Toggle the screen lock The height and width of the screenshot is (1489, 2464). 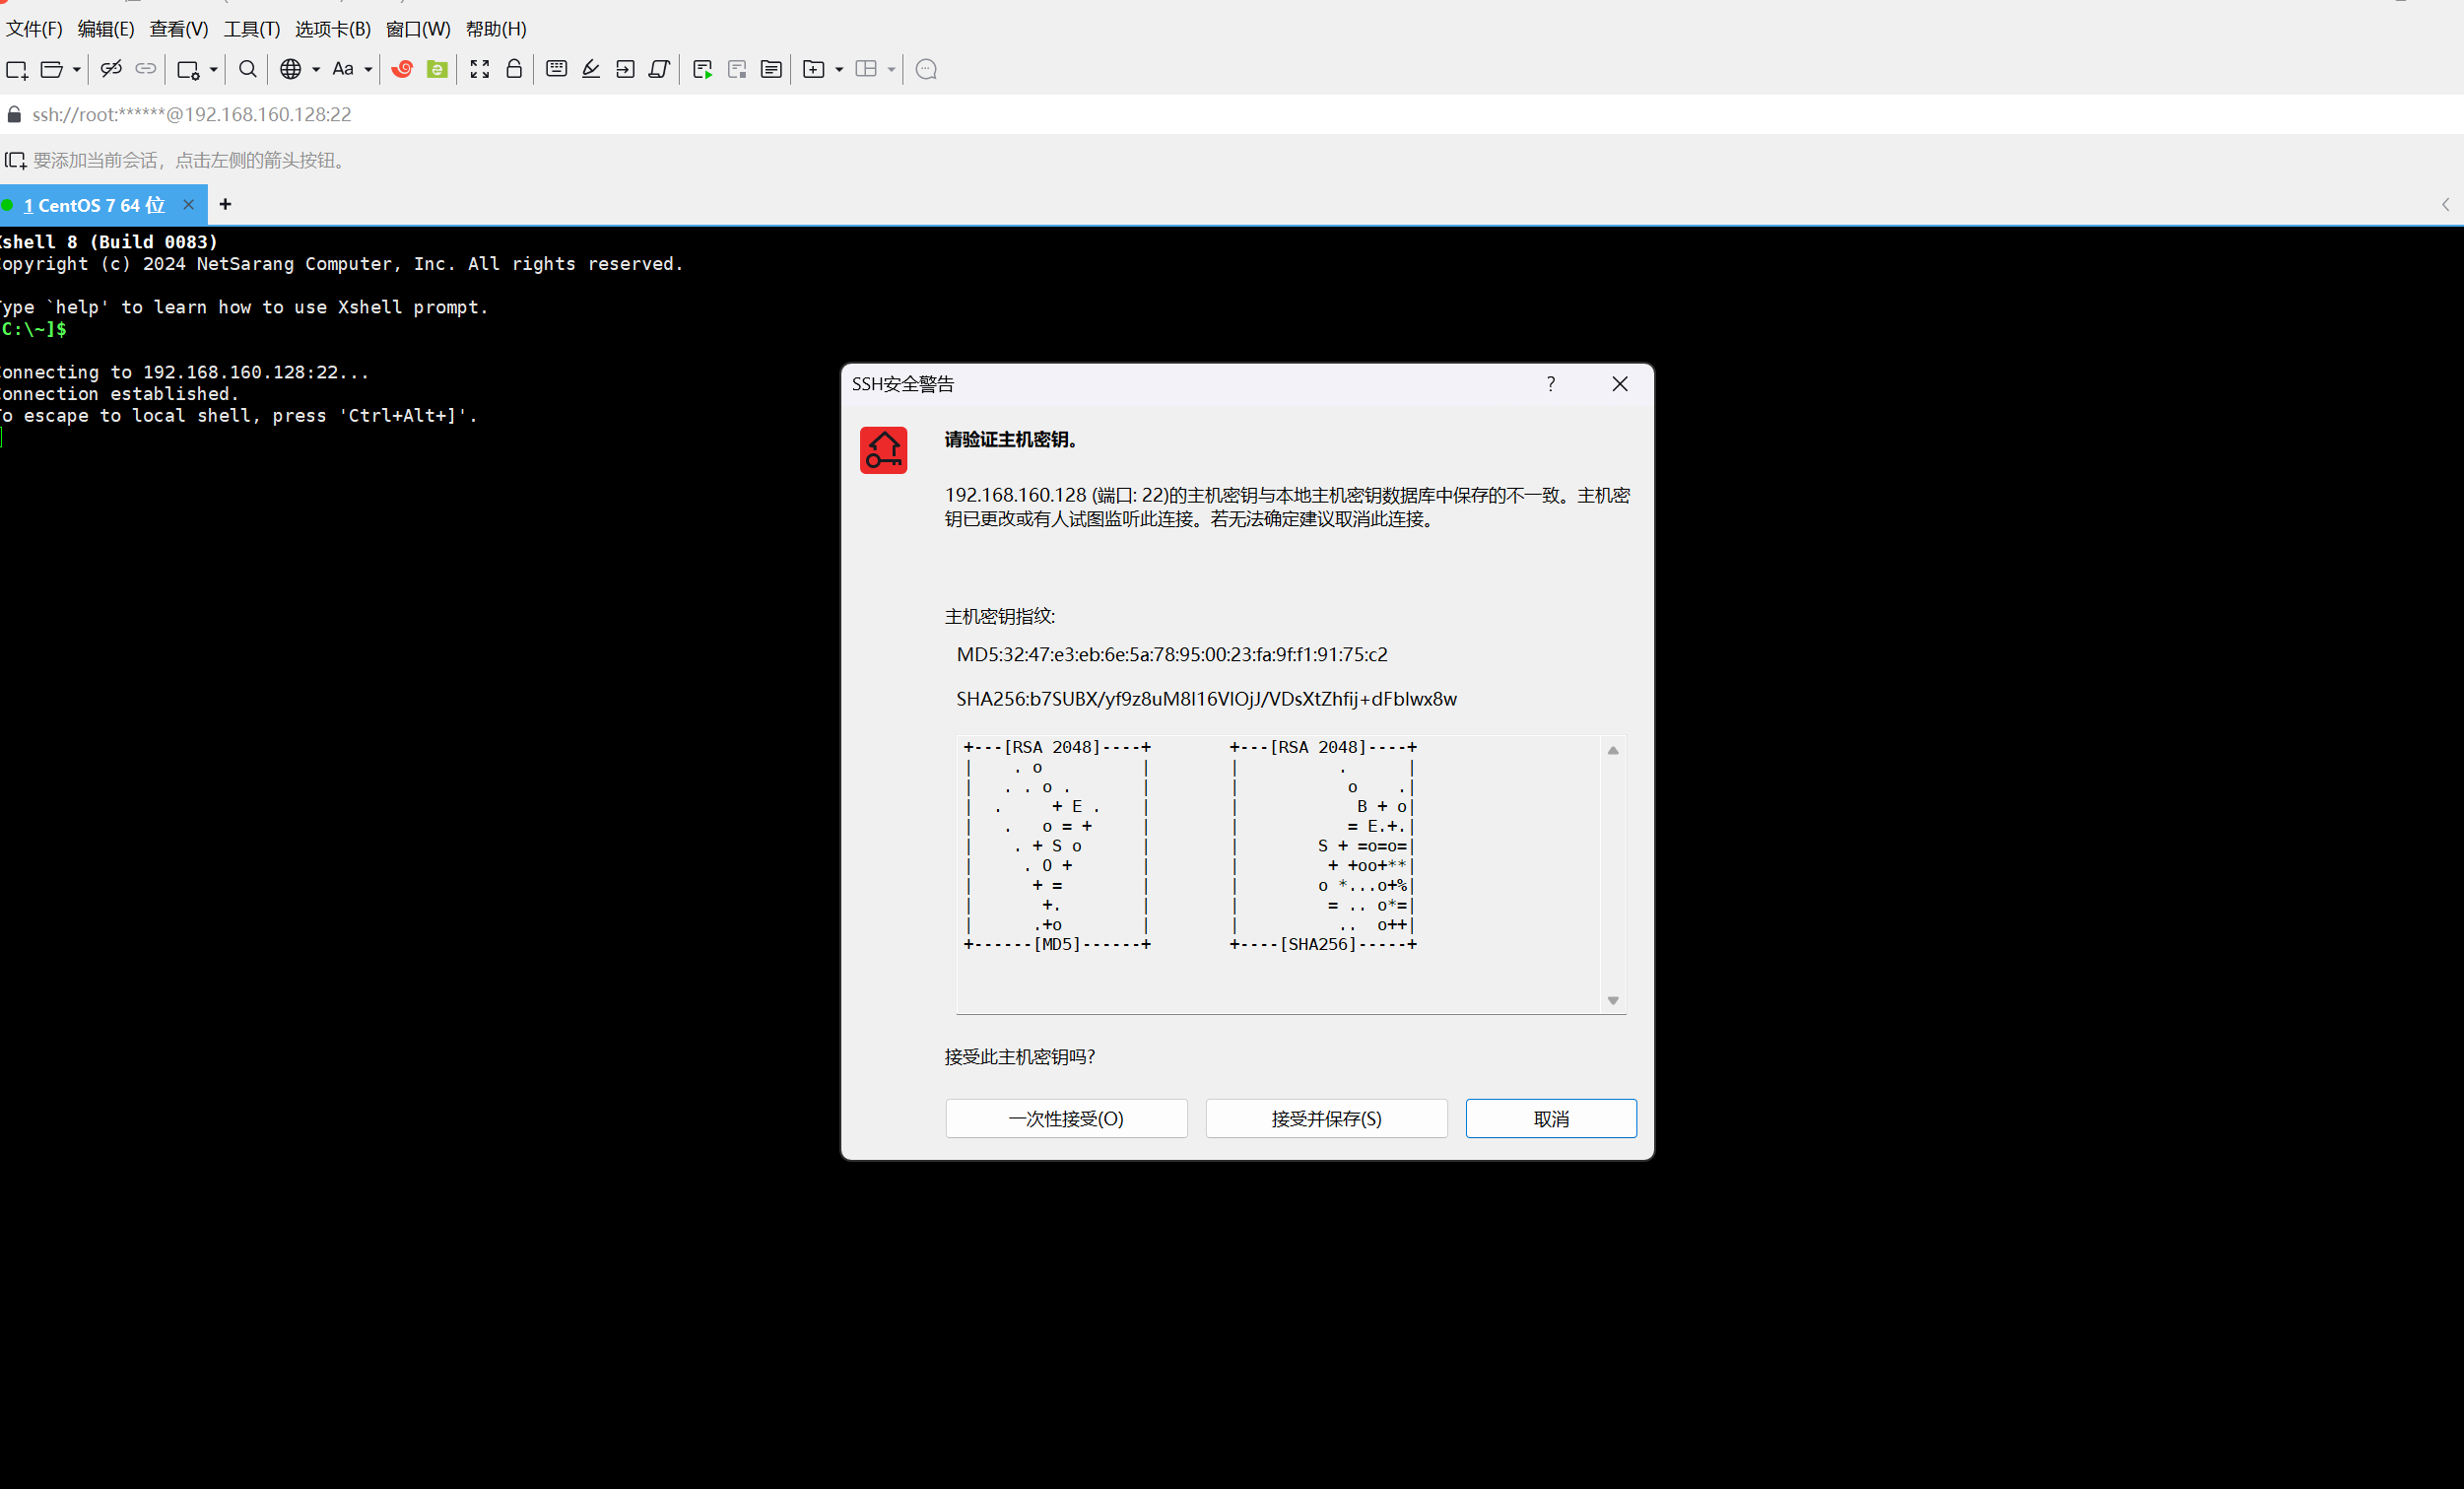pos(513,69)
